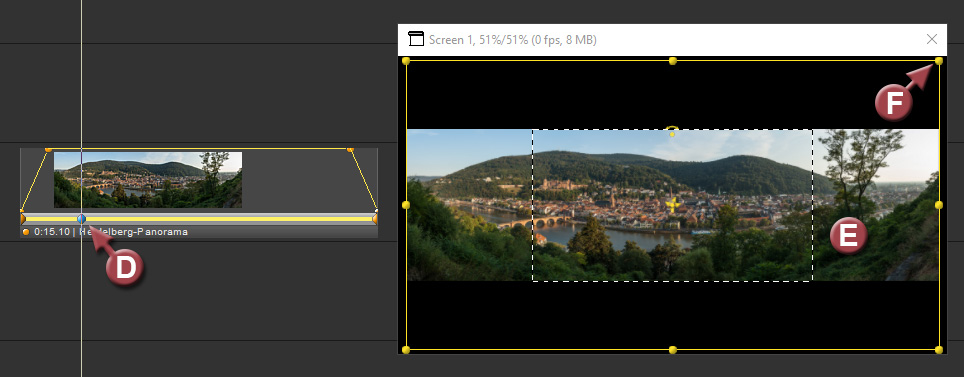This screenshot has width=964, height=377.
Task: Click the orange start marker of the yellow clip bar
Action: tap(23, 219)
